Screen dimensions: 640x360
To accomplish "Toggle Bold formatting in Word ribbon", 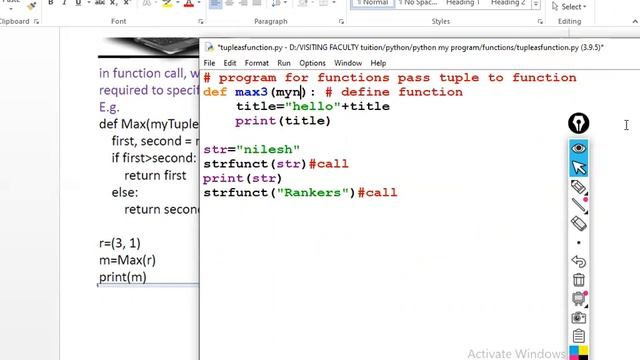I will [x=51, y=3].
